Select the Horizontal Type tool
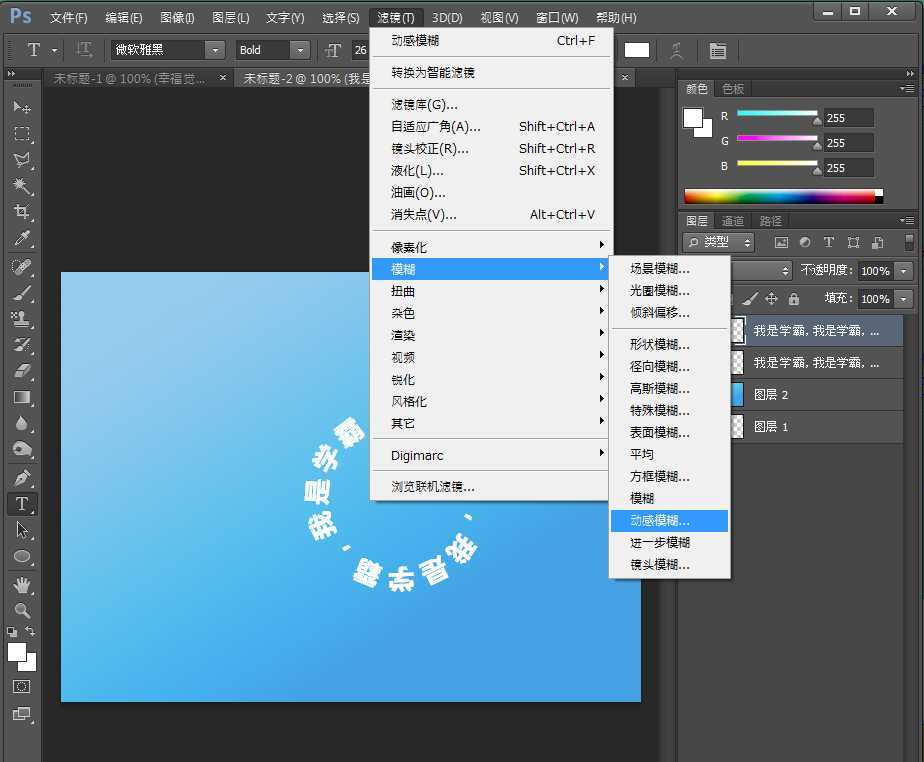924x762 pixels. (22, 504)
